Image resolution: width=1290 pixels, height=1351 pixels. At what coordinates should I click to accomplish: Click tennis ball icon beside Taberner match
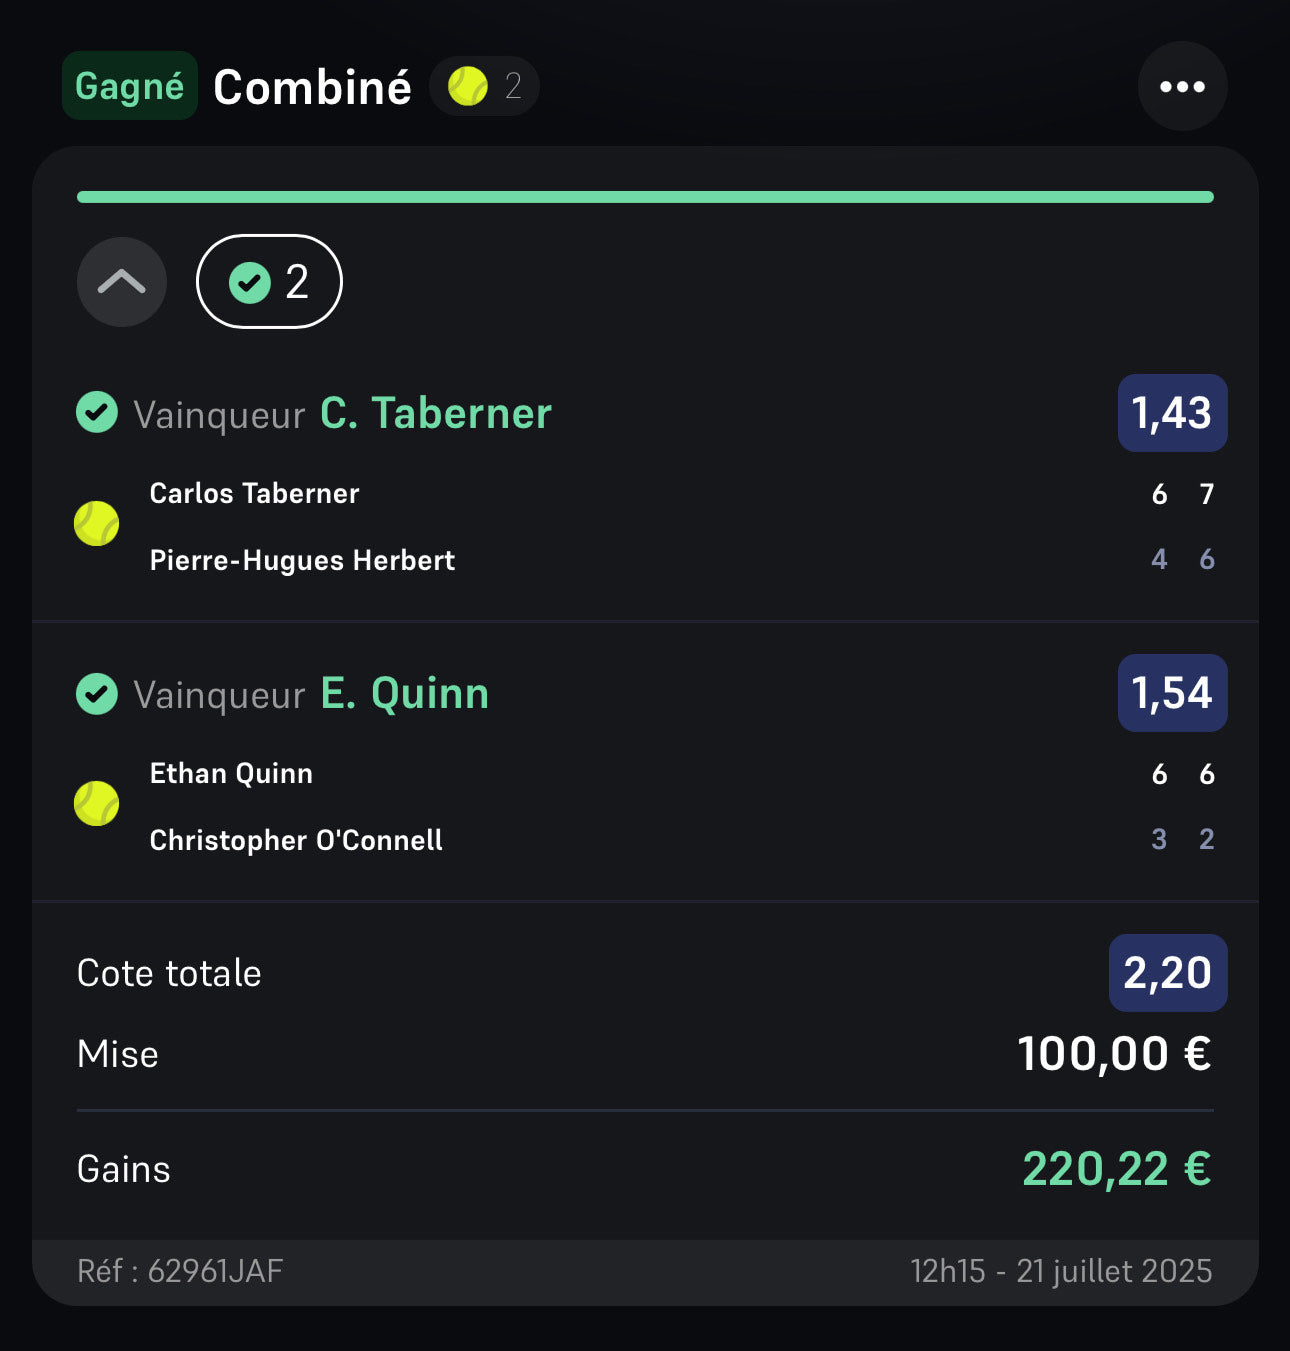tap(97, 524)
